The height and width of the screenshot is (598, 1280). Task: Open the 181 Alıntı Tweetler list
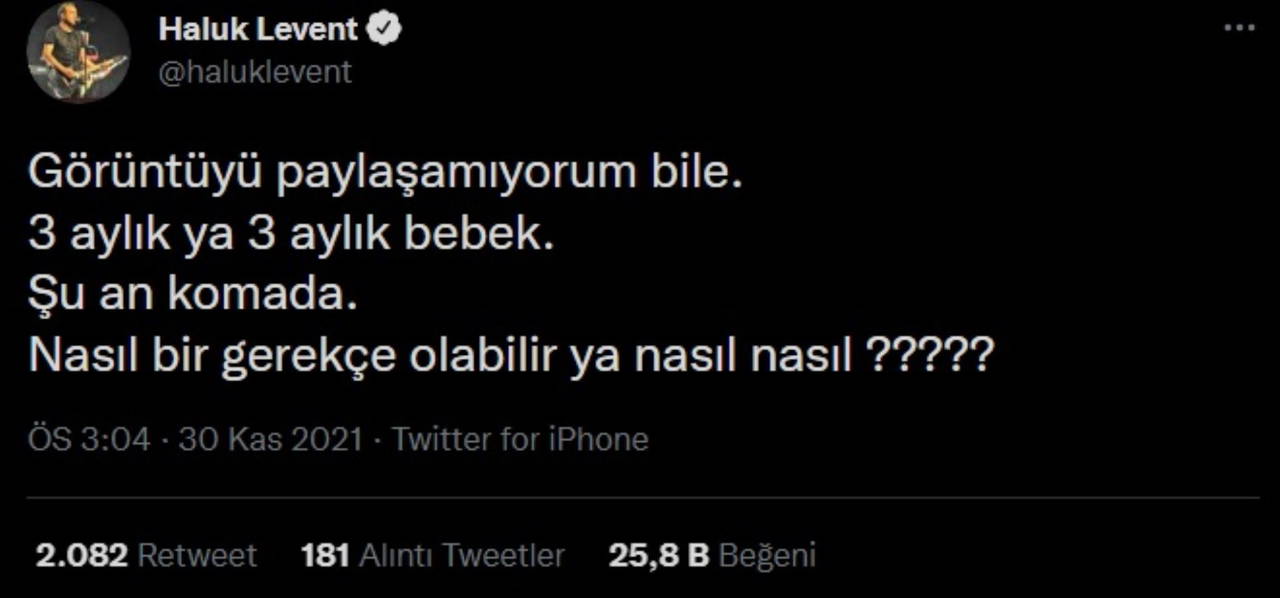click(432, 555)
